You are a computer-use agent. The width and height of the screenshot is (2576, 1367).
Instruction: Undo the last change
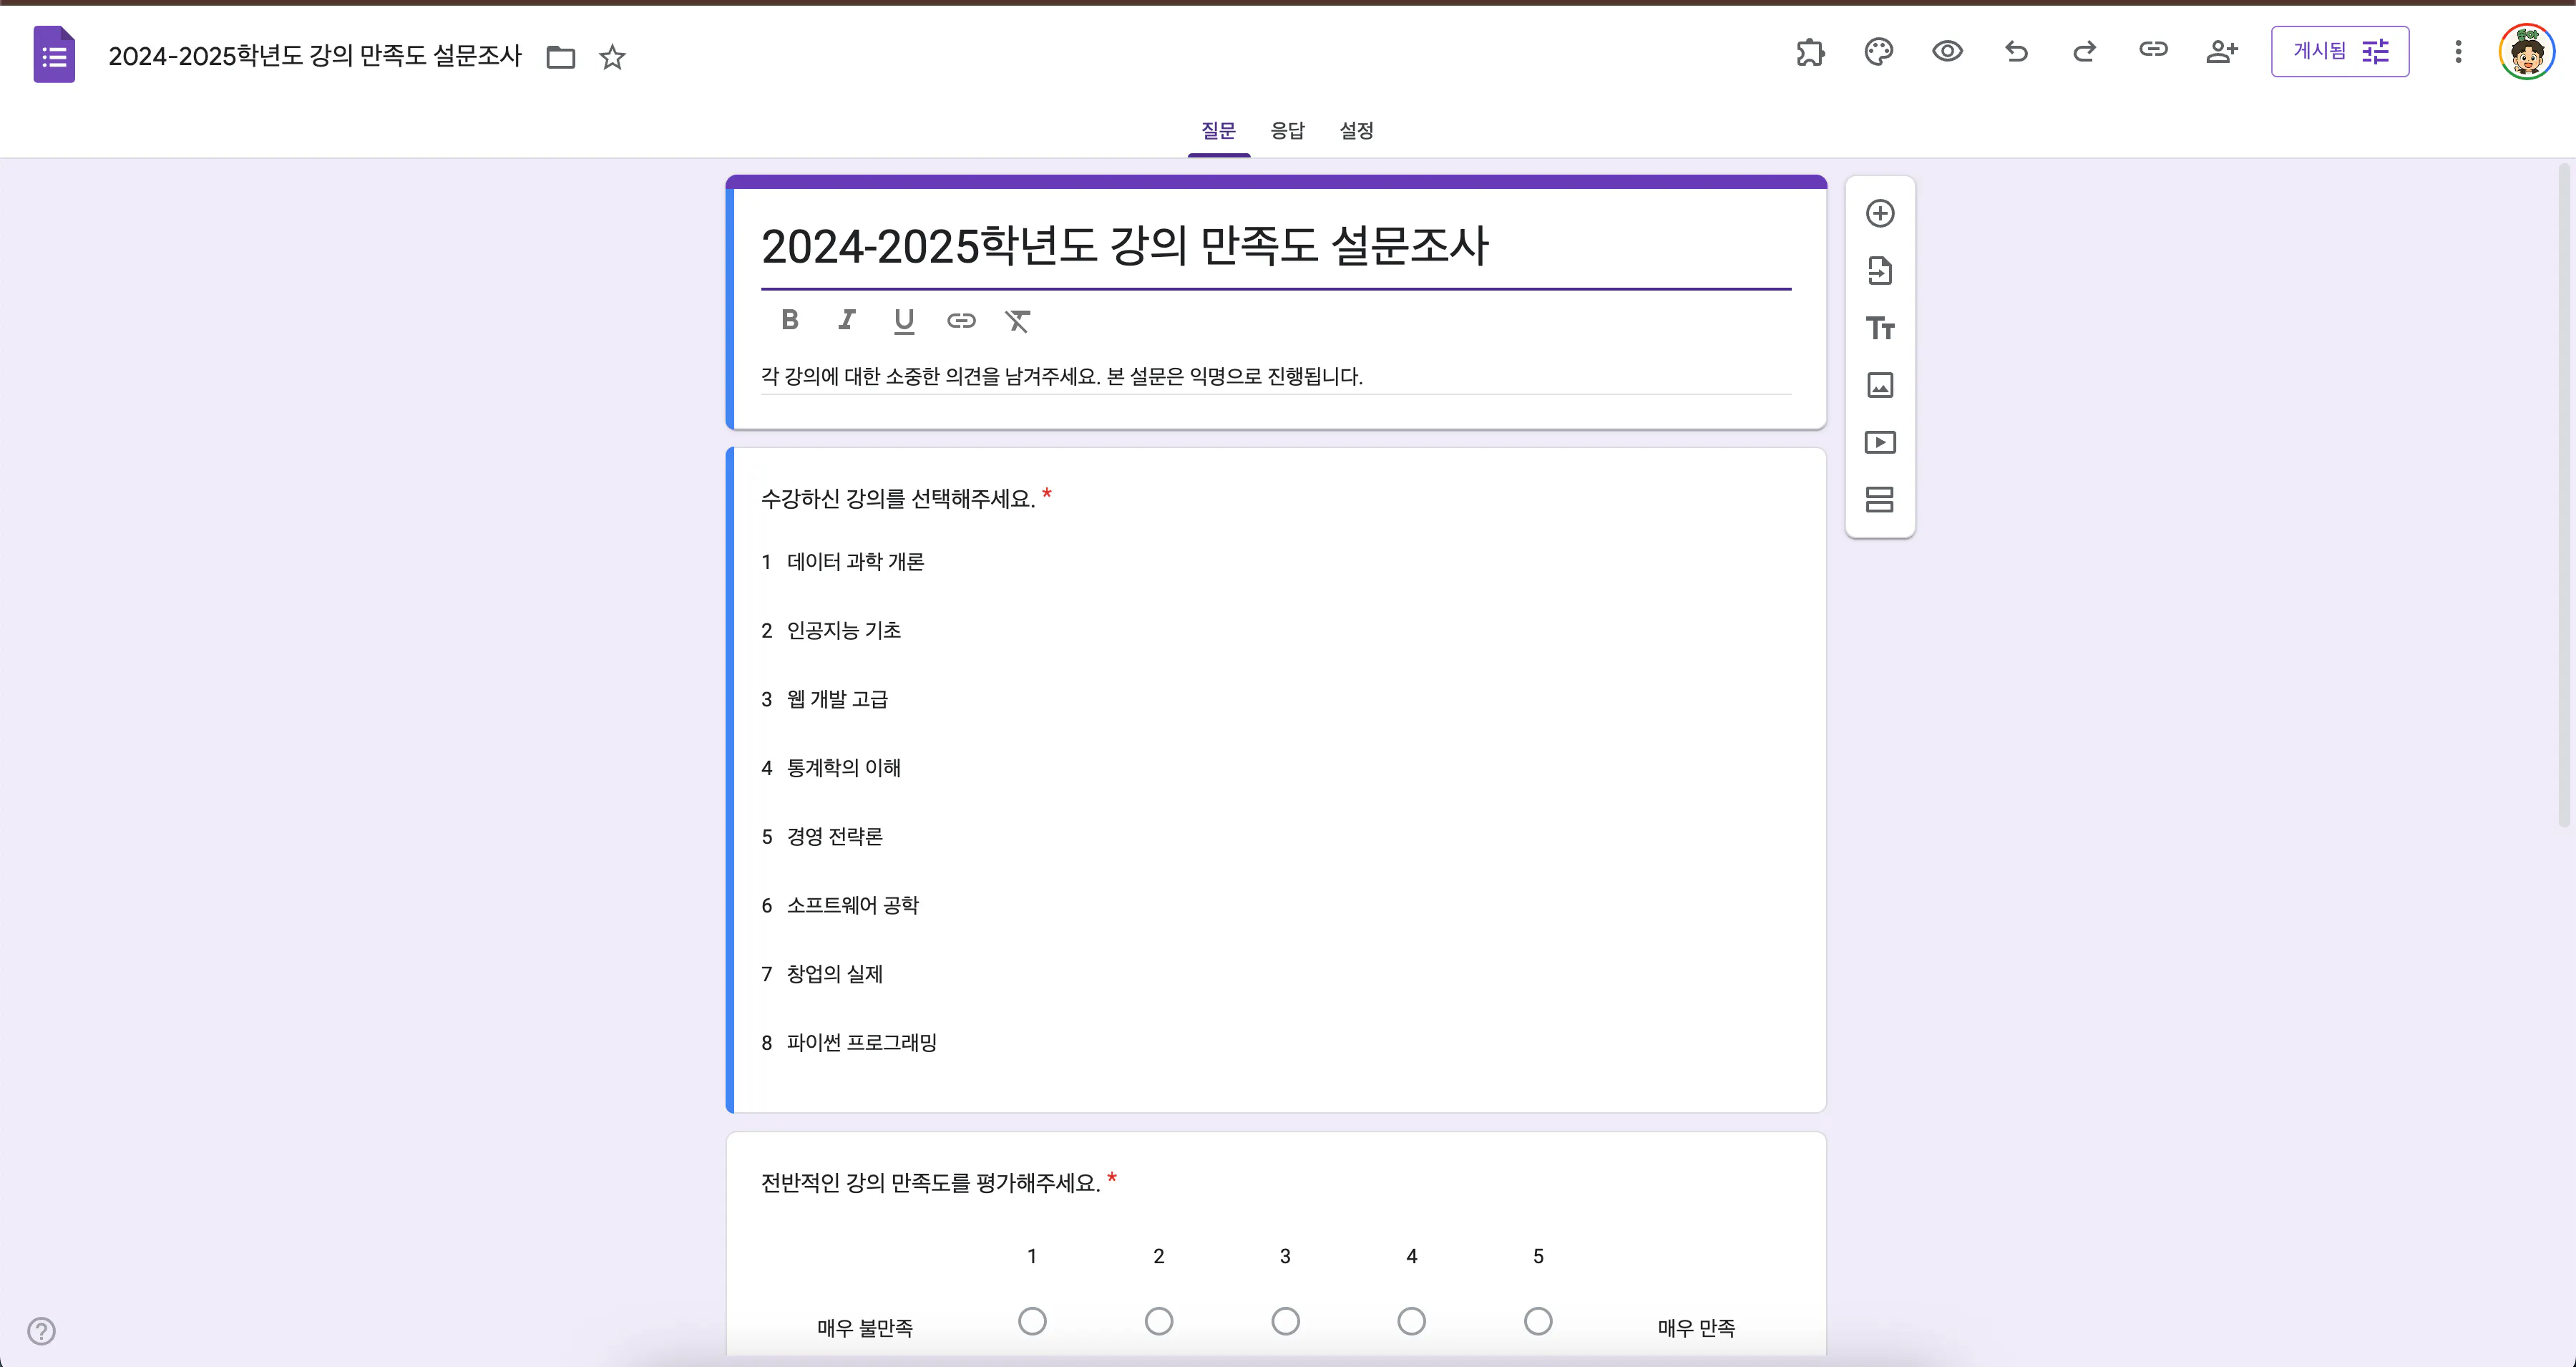pos(2016,51)
